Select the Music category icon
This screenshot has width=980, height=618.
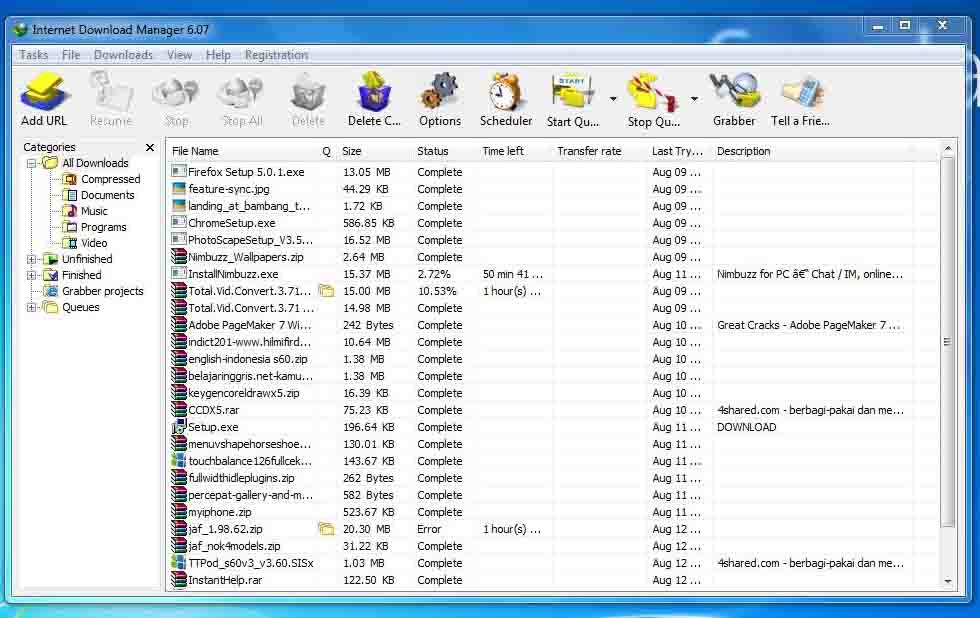pyautogui.click(x=71, y=211)
